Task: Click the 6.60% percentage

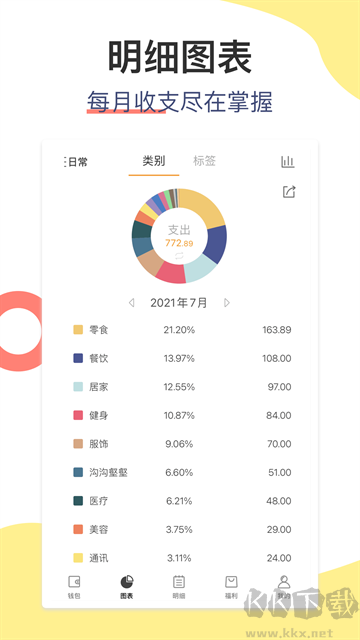Action: coord(179,473)
